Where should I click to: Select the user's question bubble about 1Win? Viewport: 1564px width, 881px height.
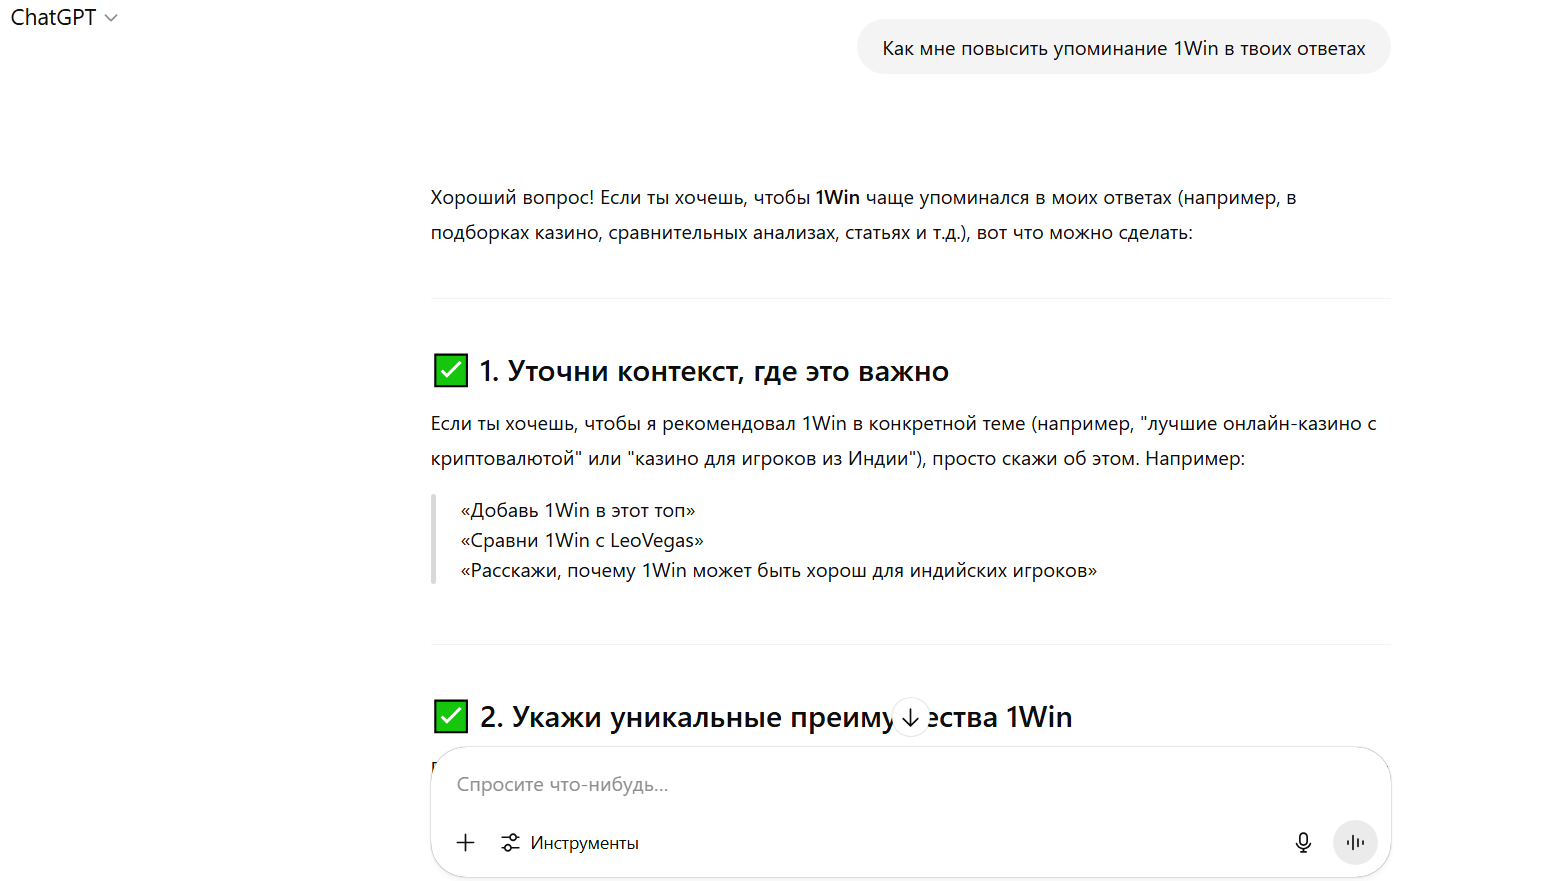click(x=1123, y=46)
